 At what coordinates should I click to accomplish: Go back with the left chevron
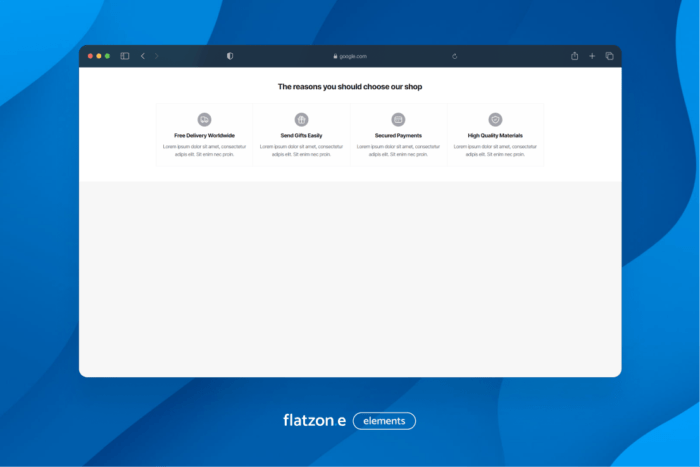coord(143,56)
